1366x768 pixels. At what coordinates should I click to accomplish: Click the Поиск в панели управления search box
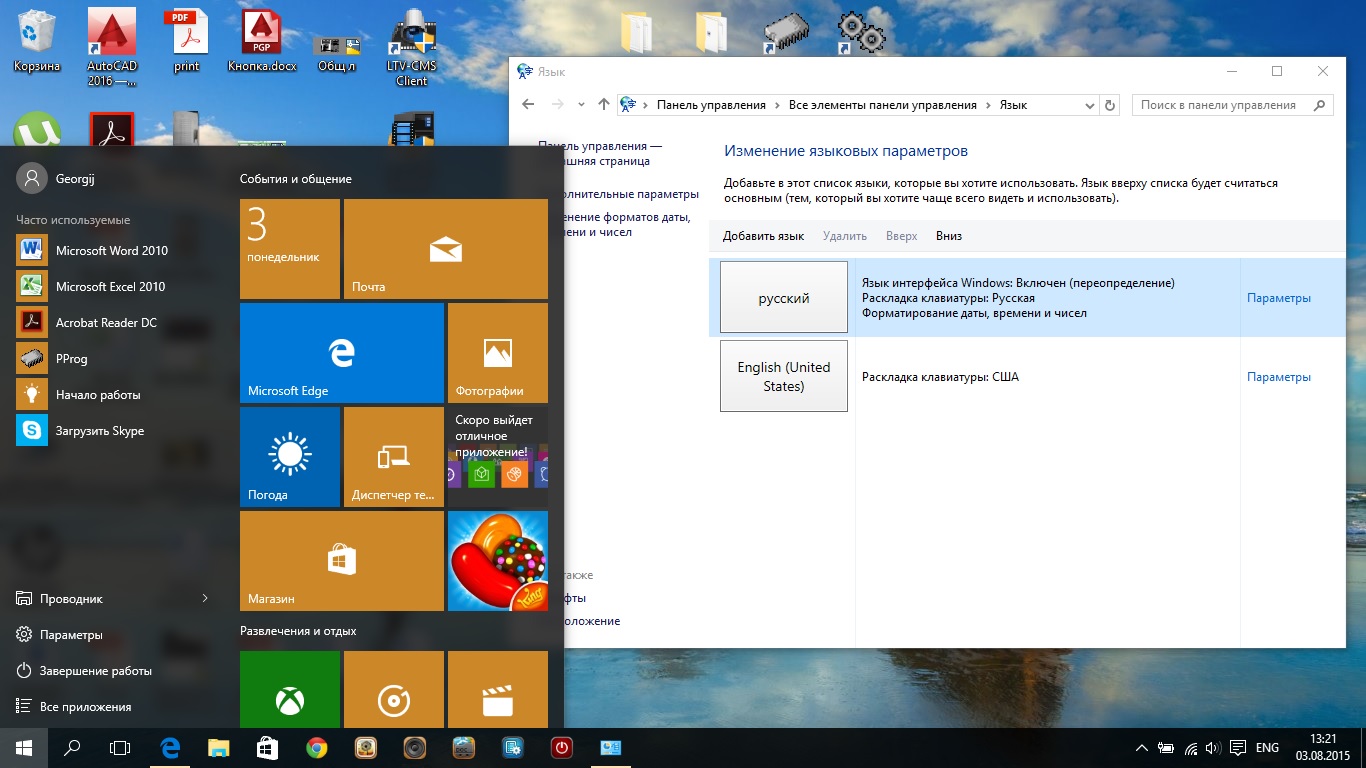click(x=1232, y=105)
